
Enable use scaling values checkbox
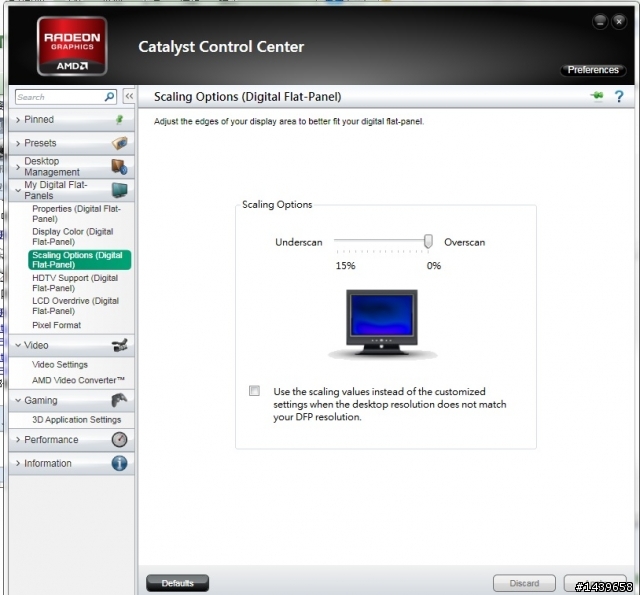tap(254, 391)
